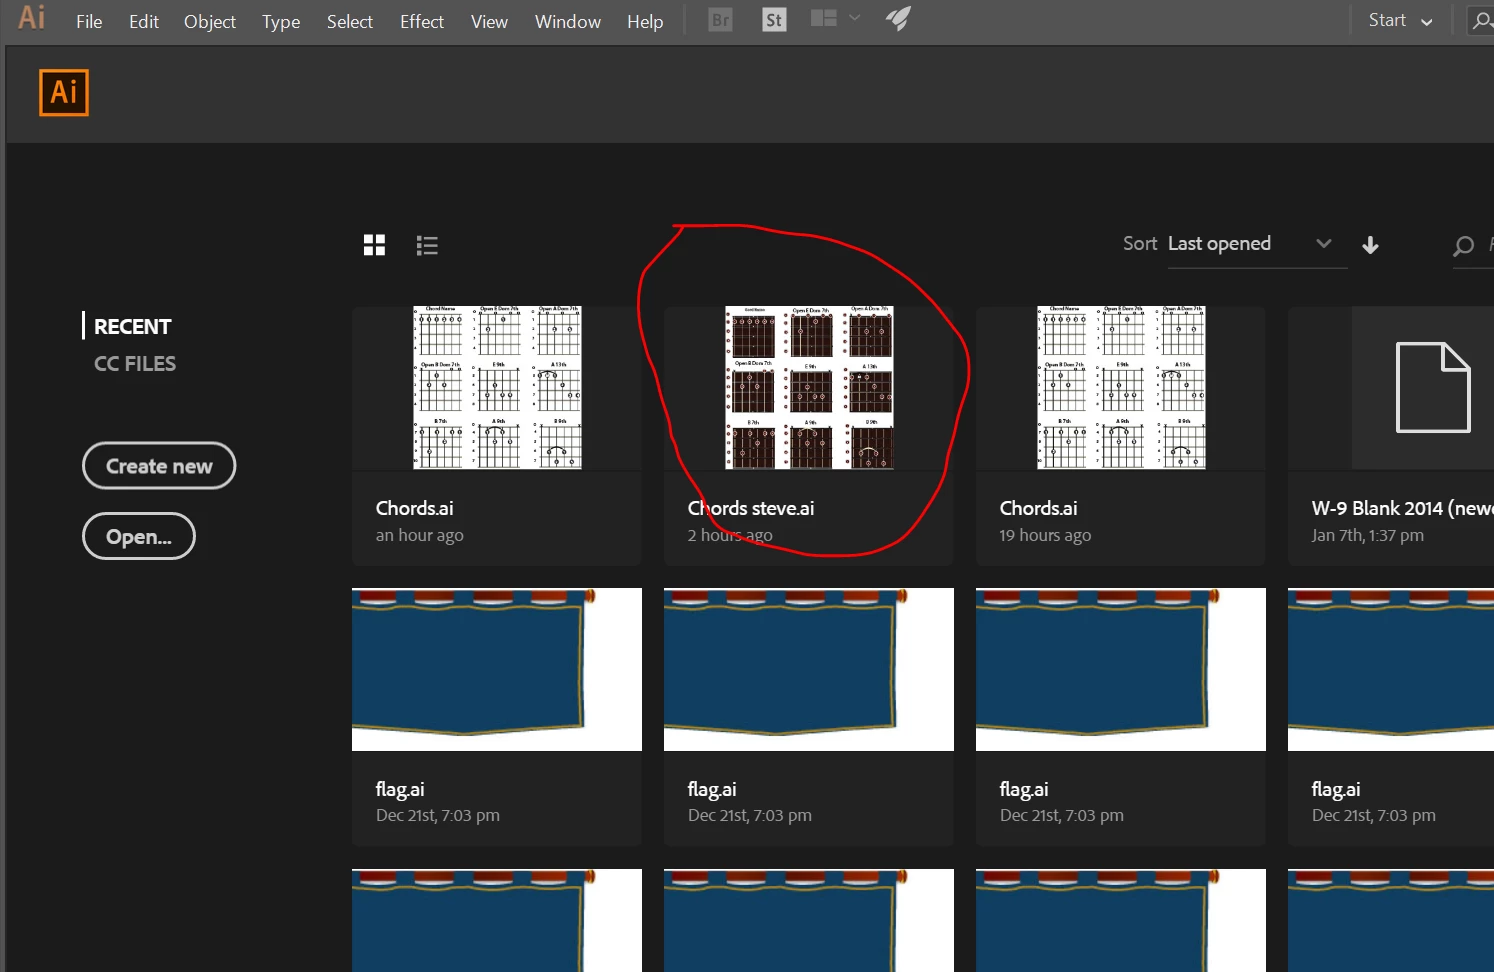Click the arrange documents icon
Image resolution: width=1494 pixels, height=972 pixels.
[823, 19]
